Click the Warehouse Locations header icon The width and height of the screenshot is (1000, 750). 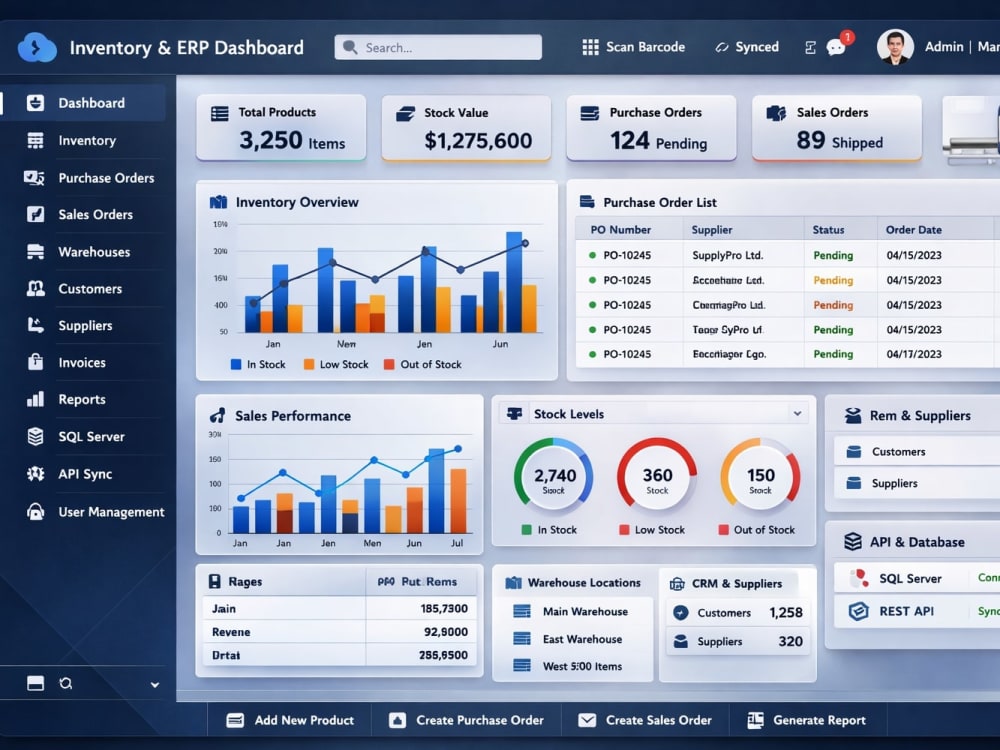[513, 583]
